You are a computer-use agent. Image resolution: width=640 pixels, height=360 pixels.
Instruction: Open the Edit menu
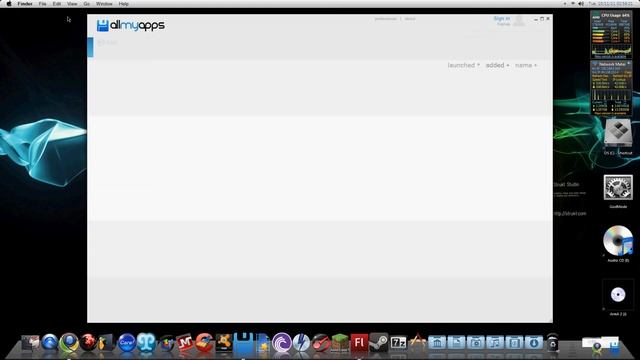pos(57,4)
